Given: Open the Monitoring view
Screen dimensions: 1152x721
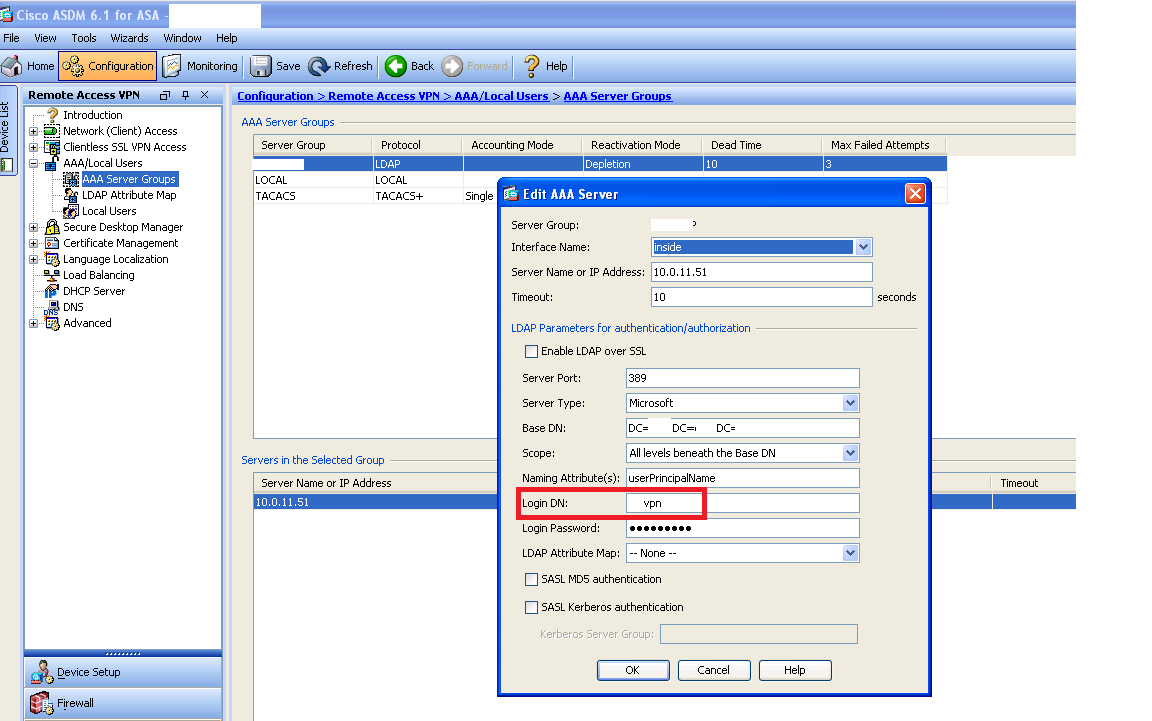Looking at the screenshot, I should [200, 66].
